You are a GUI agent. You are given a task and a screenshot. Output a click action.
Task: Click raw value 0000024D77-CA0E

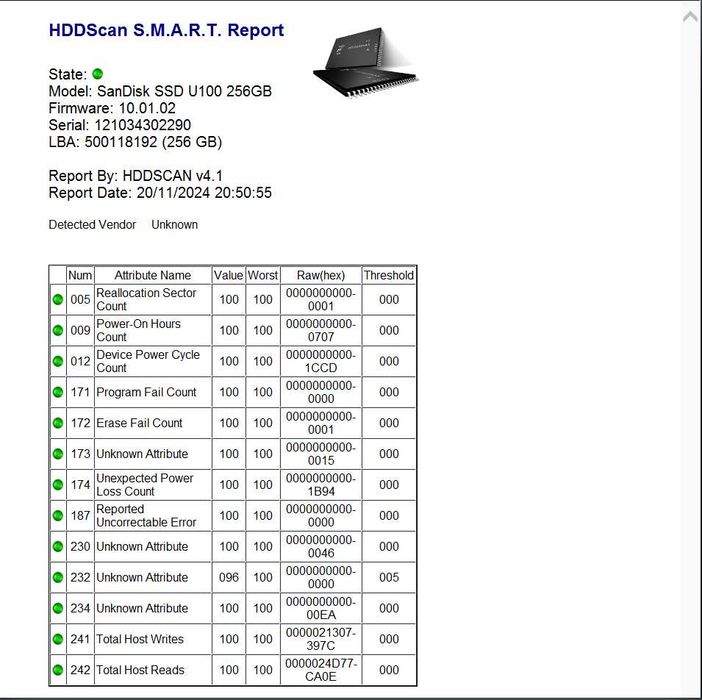coord(321,670)
